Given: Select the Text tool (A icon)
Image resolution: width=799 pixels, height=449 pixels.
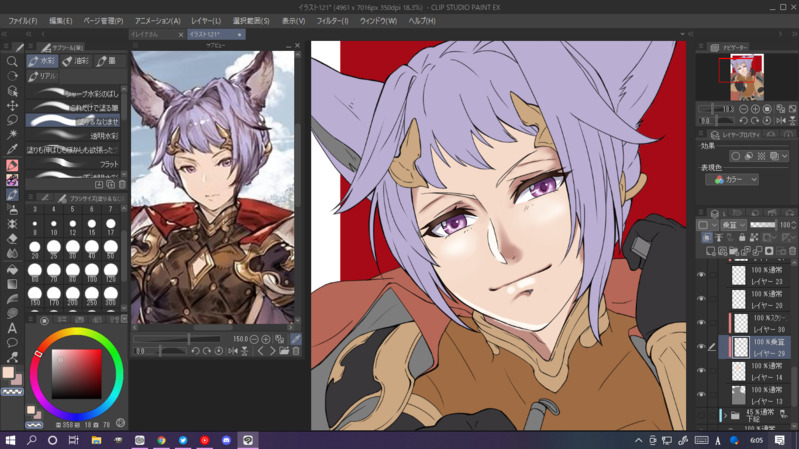Looking at the screenshot, I should click(x=12, y=328).
